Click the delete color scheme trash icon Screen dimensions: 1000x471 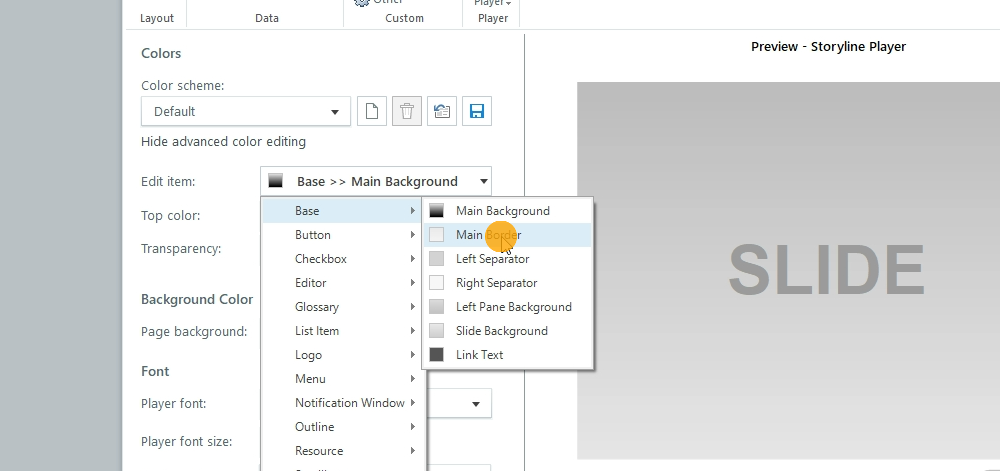407,111
